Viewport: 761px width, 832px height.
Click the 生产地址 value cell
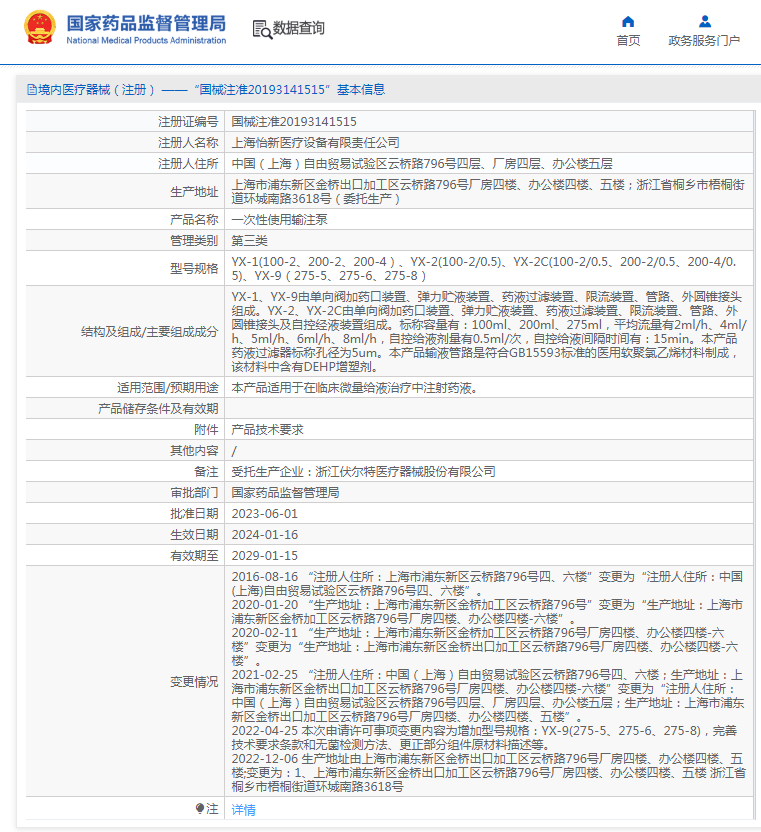[x=489, y=192]
